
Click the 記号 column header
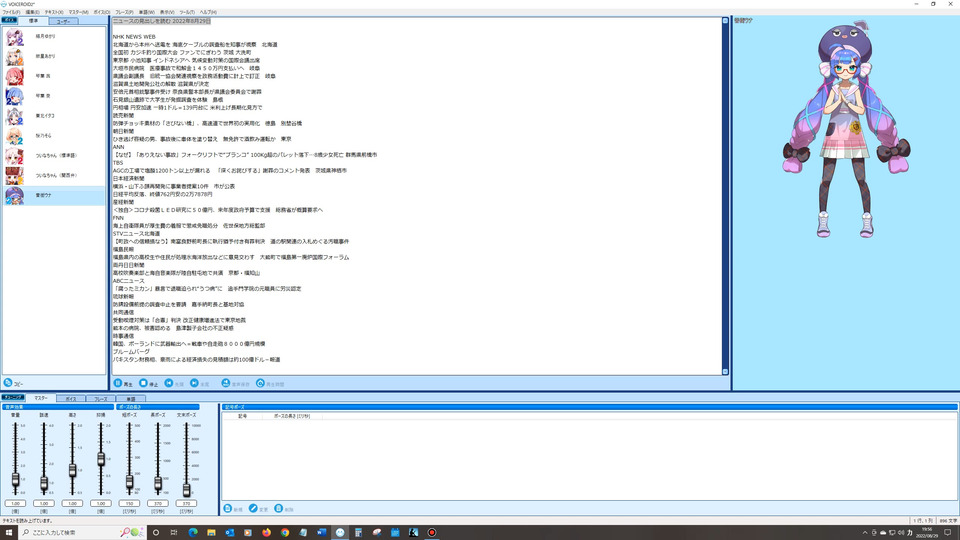(x=242, y=416)
